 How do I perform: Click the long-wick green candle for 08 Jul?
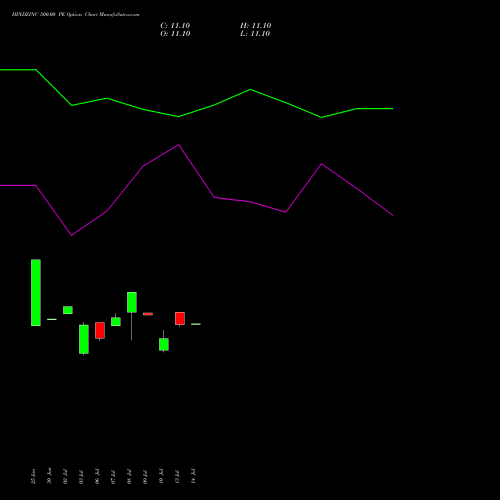click(x=132, y=302)
